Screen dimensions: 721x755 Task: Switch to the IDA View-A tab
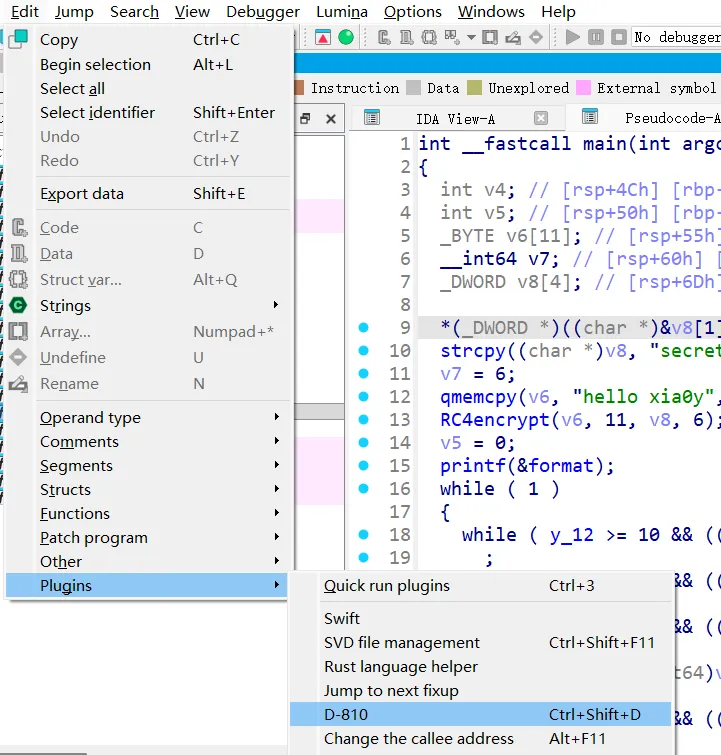click(455, 118)
